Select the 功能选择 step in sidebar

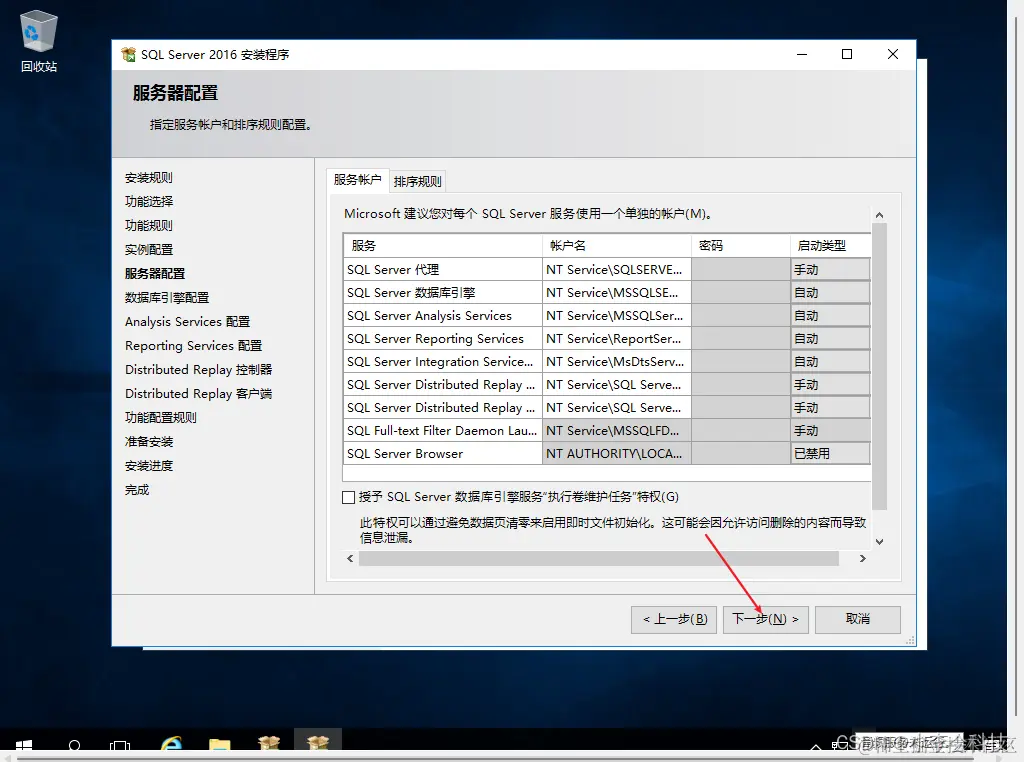(149, 202)
